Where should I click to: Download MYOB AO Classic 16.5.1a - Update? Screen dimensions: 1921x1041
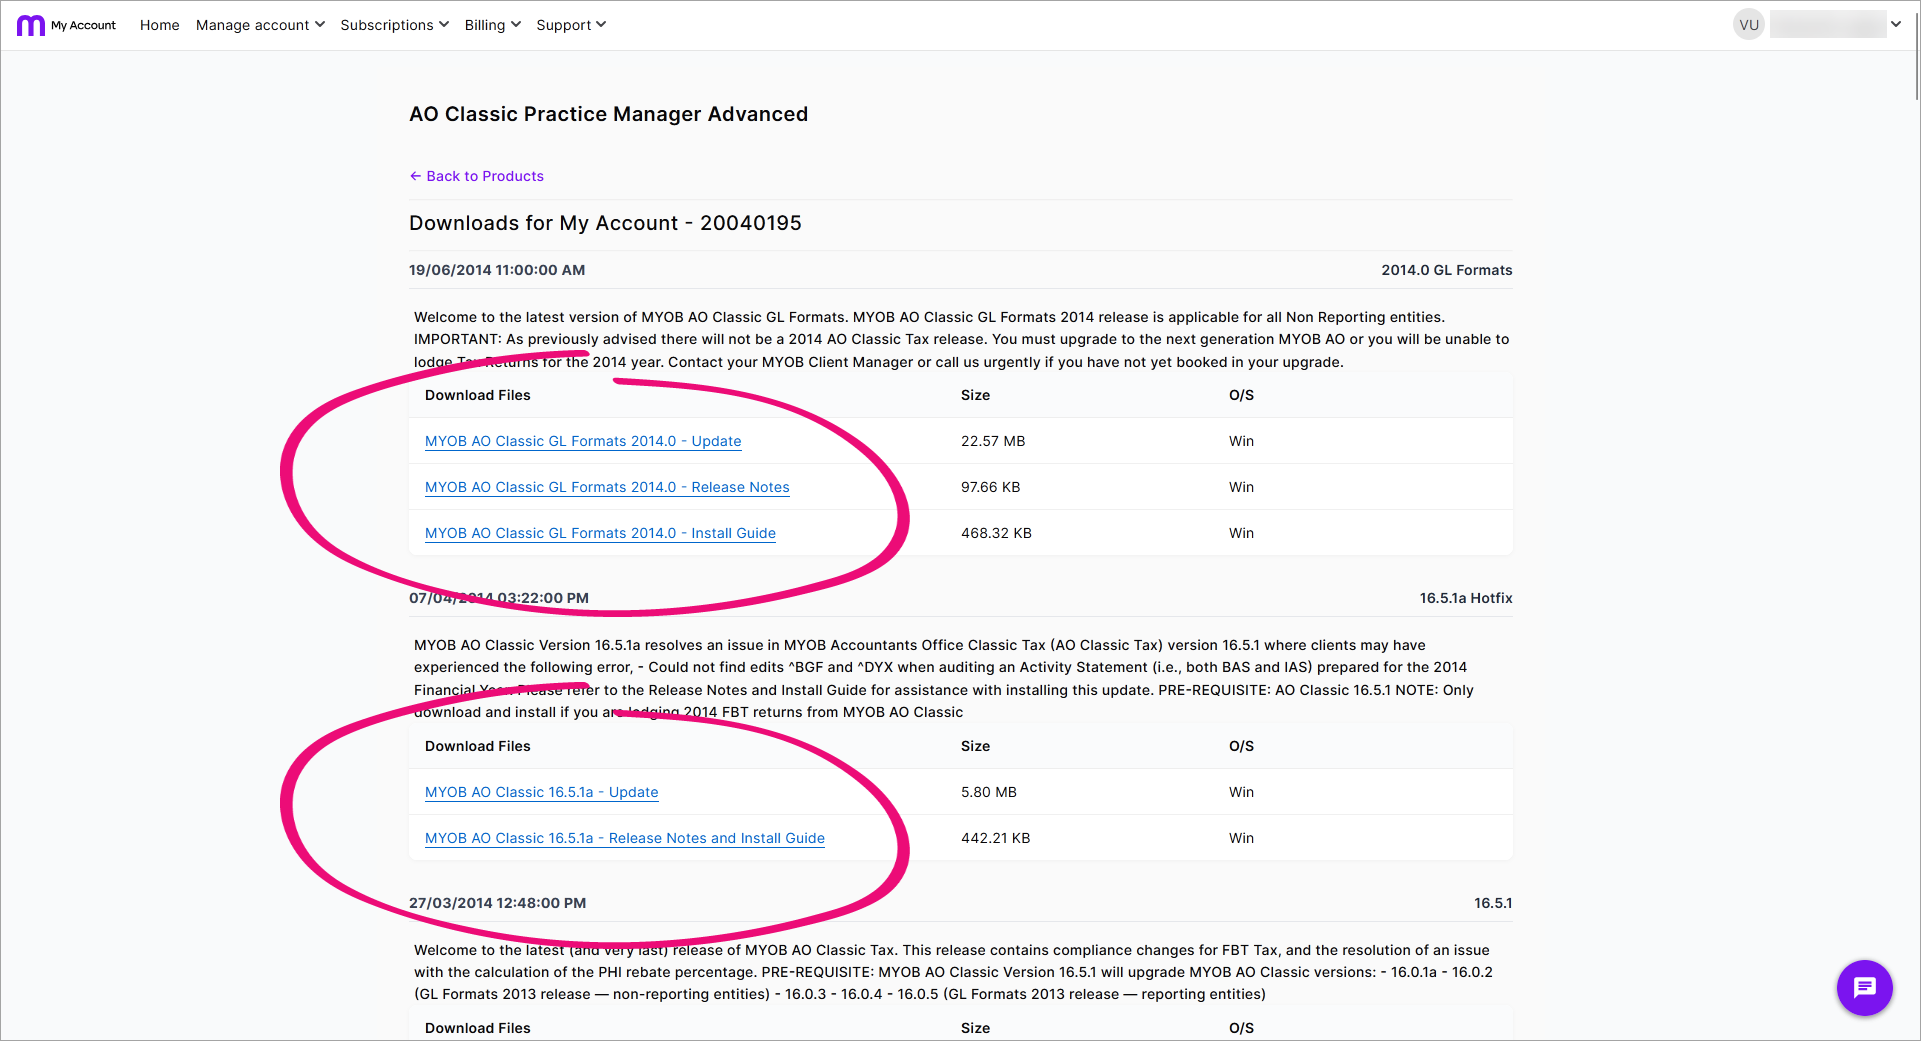point(541,792)
